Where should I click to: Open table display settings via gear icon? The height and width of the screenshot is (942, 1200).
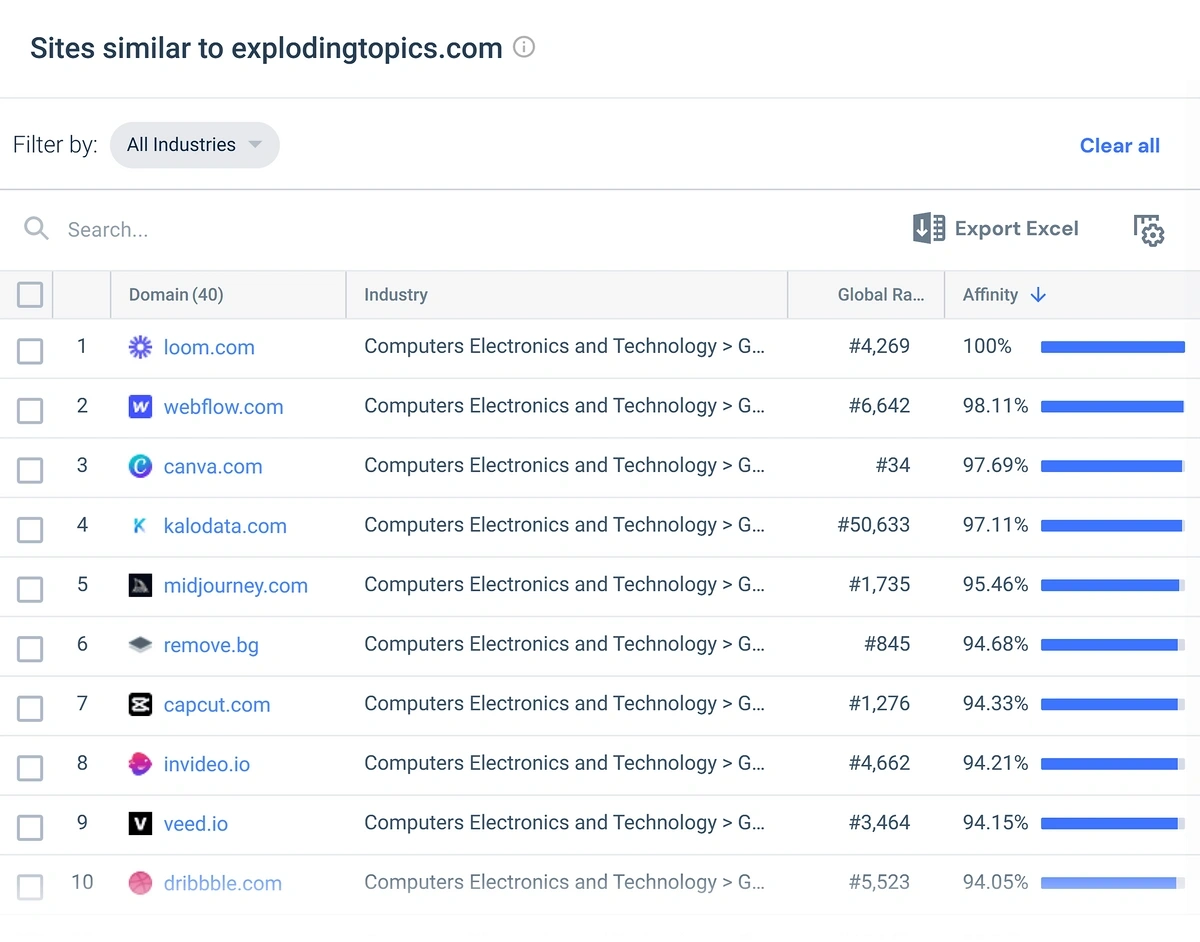[x=1148, y=230]
